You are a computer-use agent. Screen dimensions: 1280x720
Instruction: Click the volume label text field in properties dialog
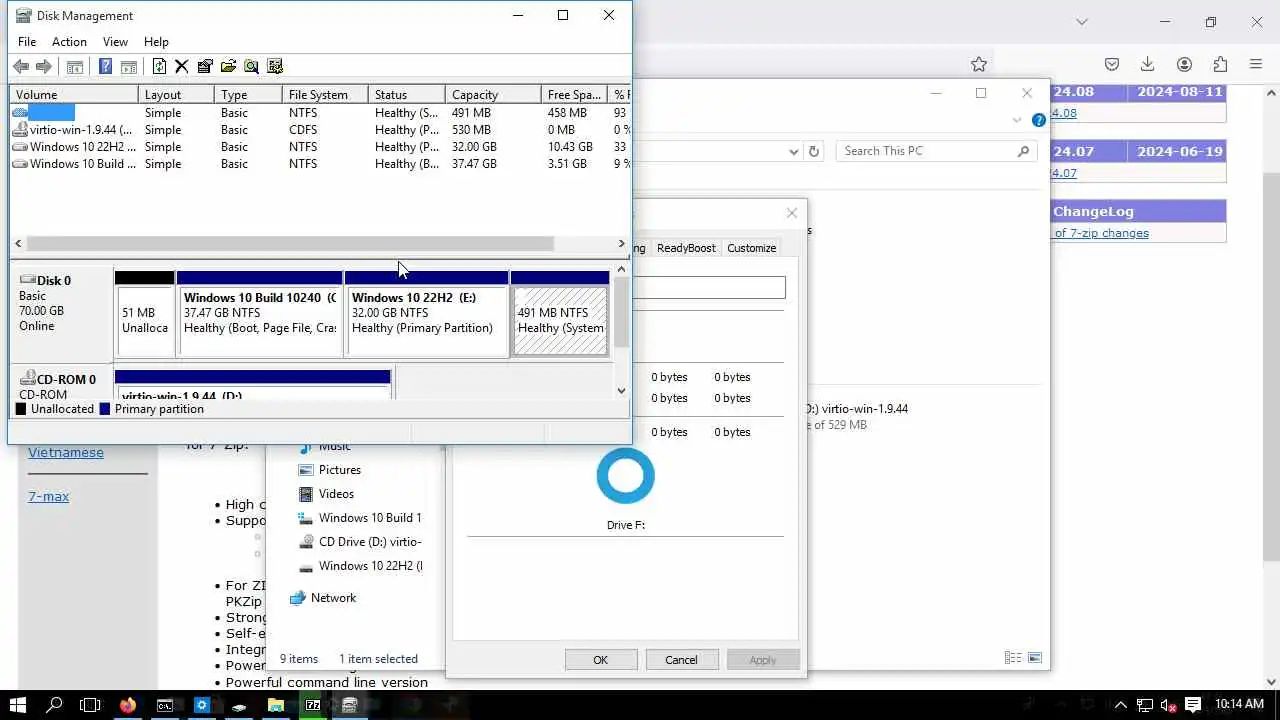pos(711,288)
